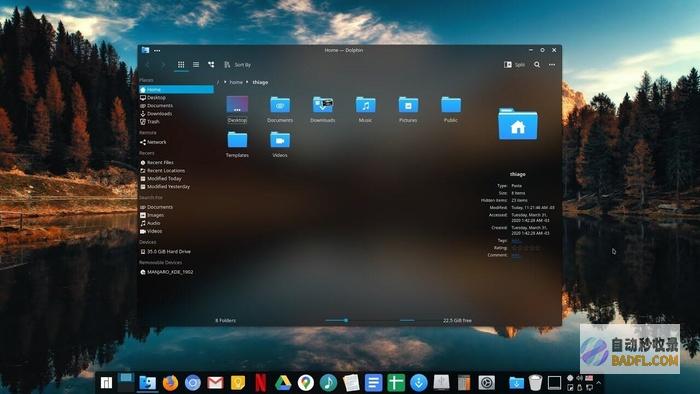Select the Downloads folder icon

pos(323,109)
